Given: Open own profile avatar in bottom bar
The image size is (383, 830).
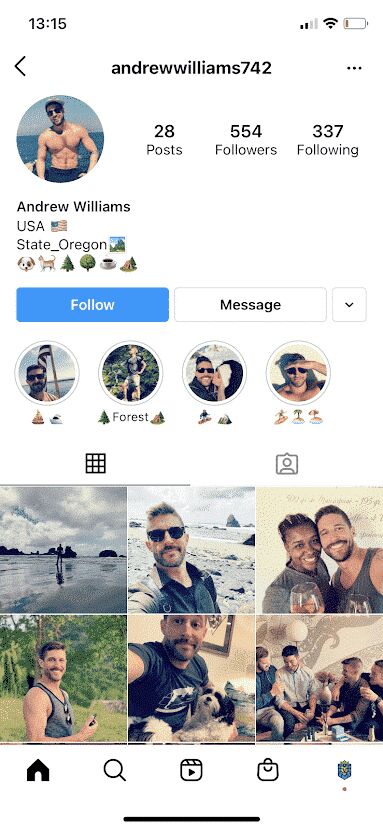Looking at the screenshot, I should [x=344, y=770].
